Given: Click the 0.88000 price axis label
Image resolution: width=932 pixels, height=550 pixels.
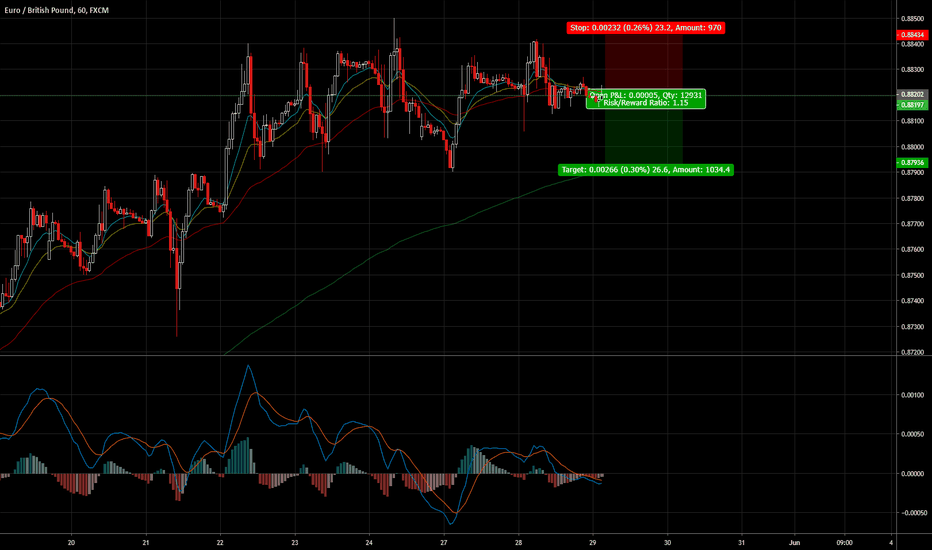Looking at the screenshot, I should [x=912, y=147].
